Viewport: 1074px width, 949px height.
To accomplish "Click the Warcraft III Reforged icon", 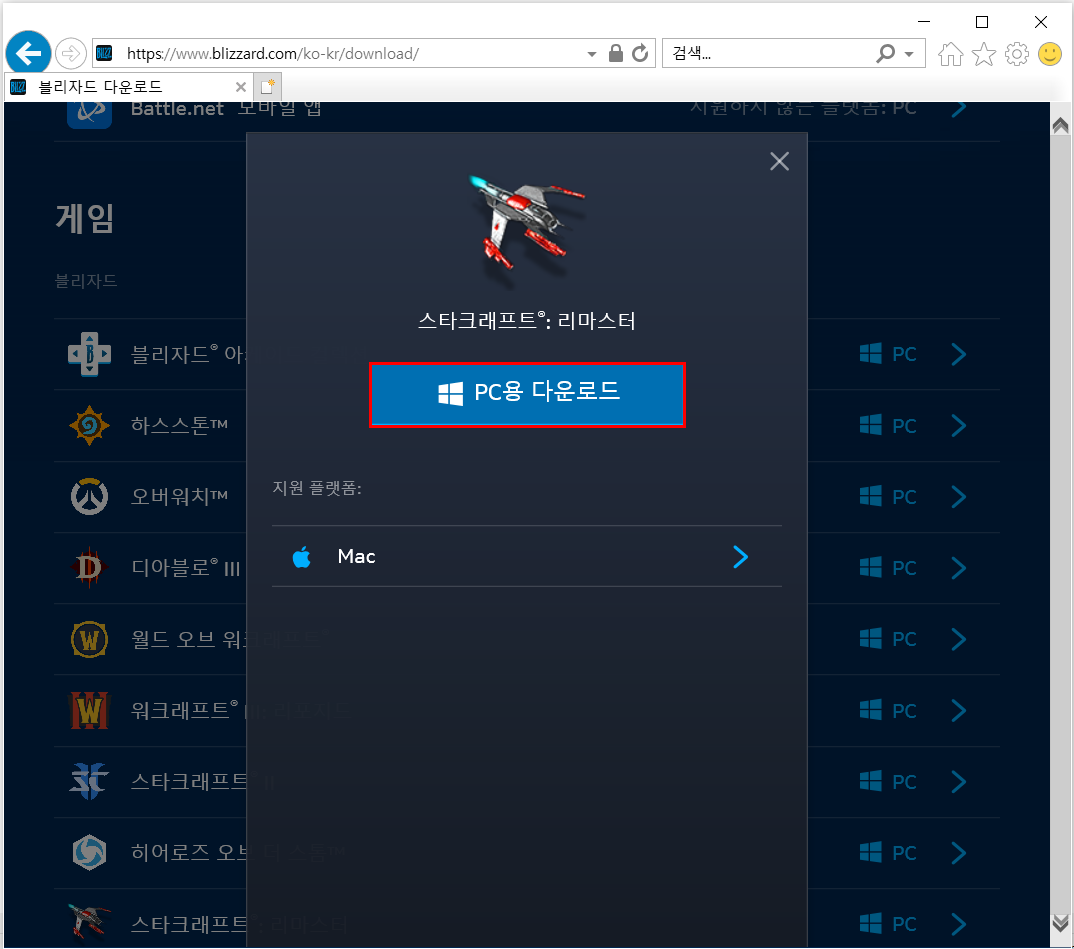I will point(89,710).
